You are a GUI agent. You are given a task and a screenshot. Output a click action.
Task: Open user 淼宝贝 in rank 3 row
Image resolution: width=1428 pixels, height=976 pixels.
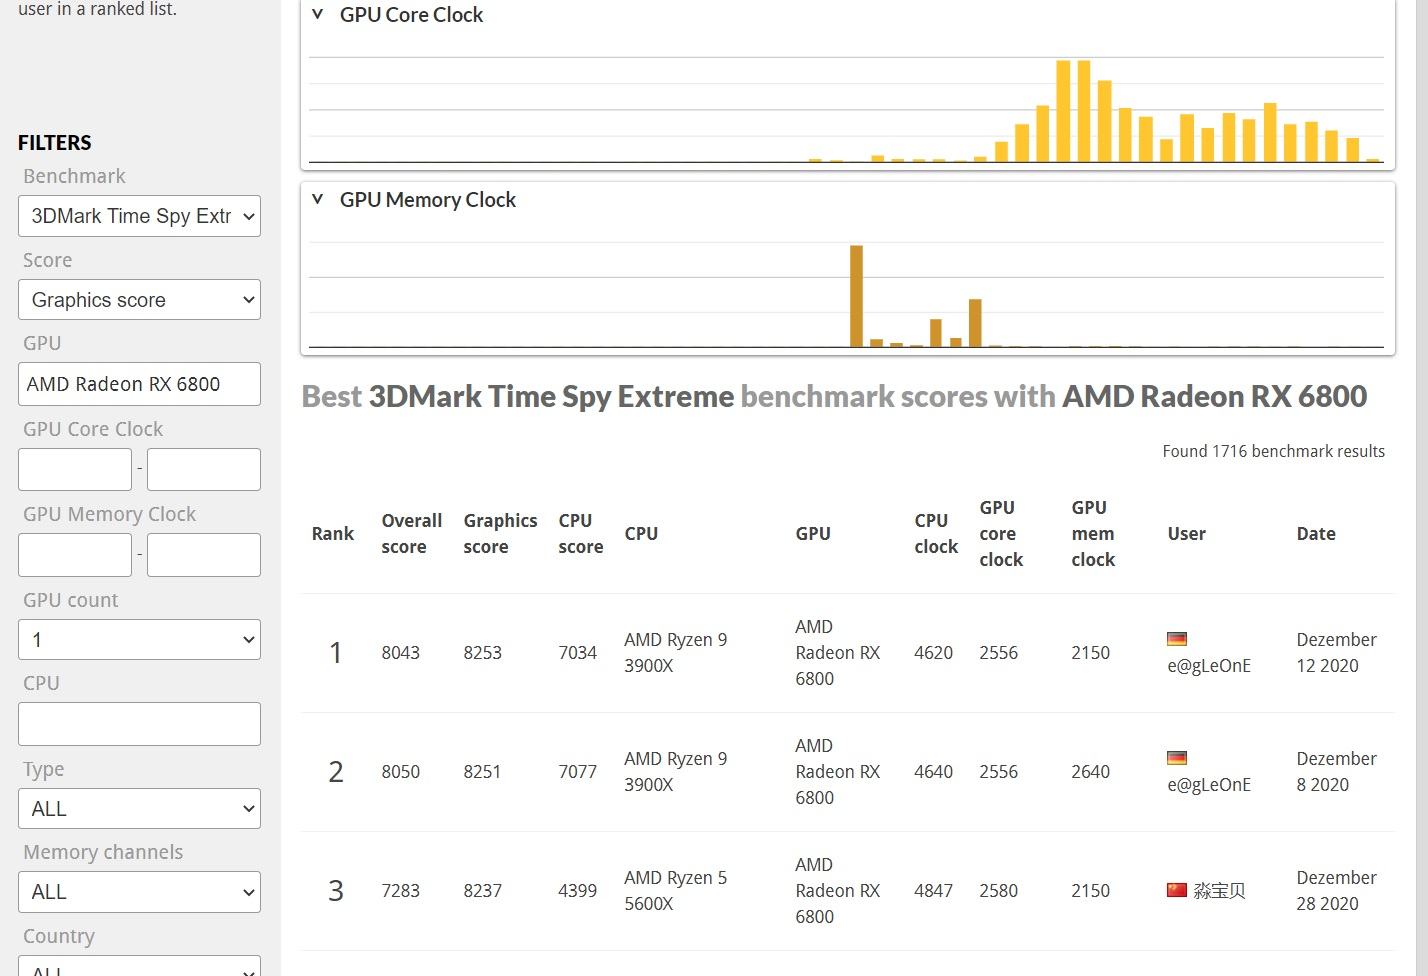pyautogui.click(x=1219, y=891)
